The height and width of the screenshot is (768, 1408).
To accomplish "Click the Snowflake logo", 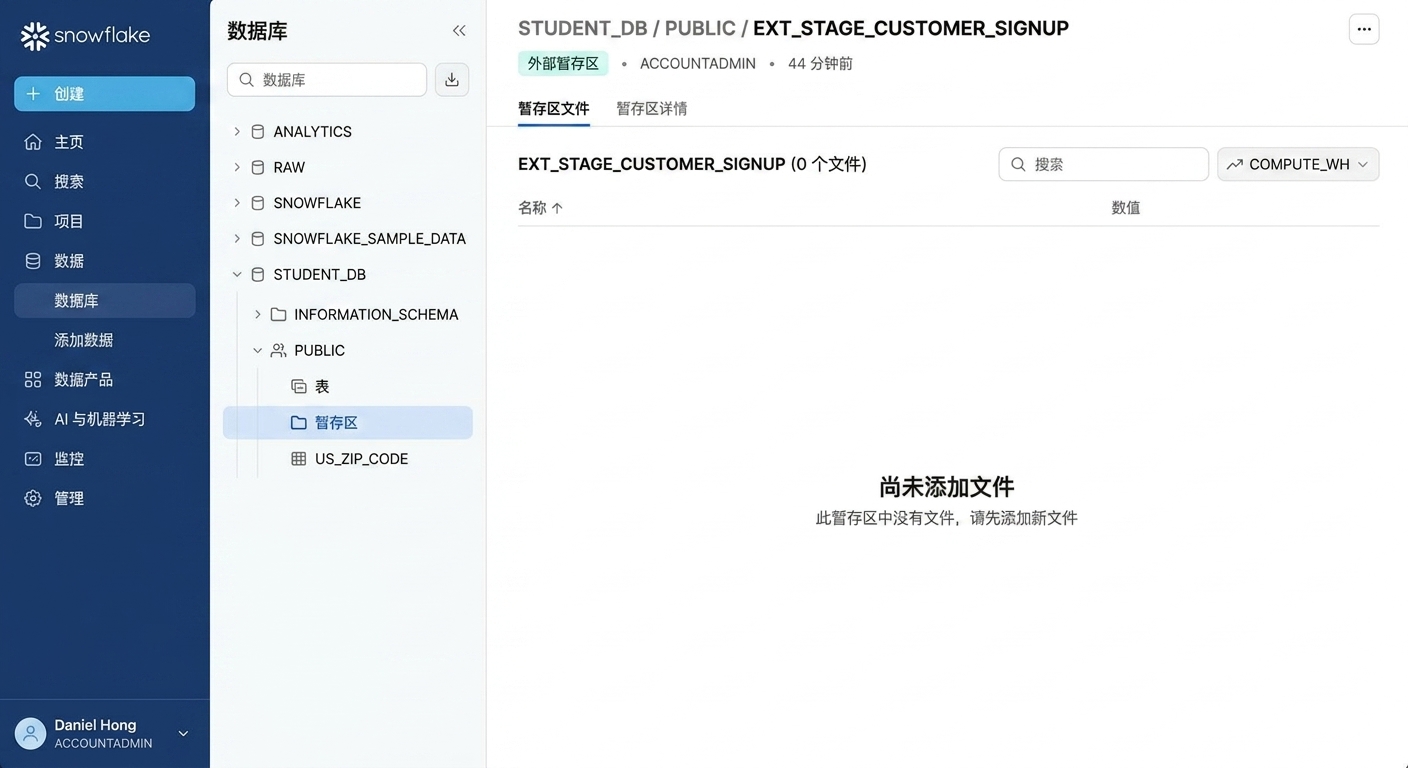I will point(85,36).
